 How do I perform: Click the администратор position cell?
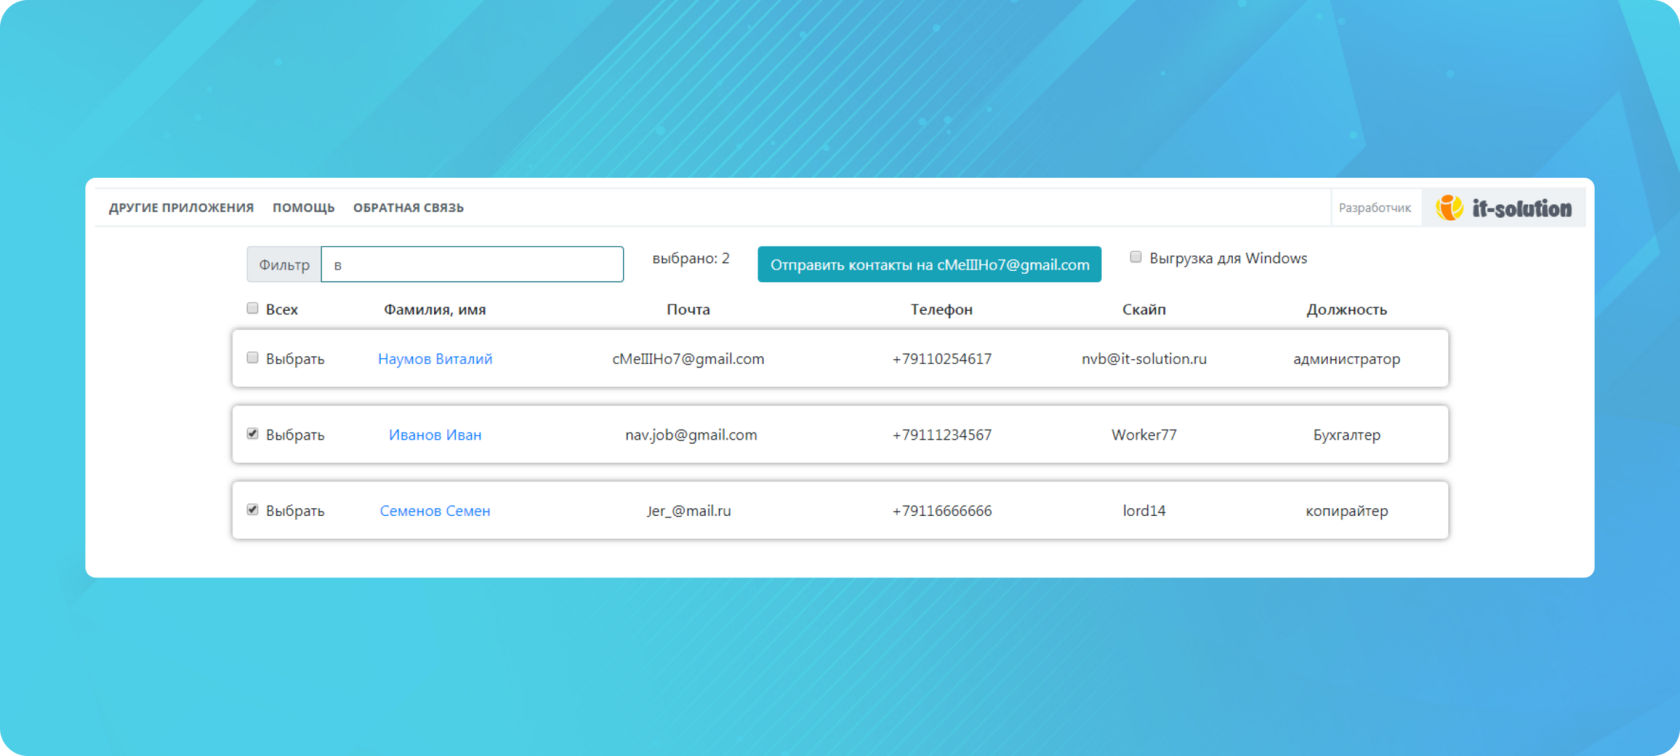(x=1346, y=359)
